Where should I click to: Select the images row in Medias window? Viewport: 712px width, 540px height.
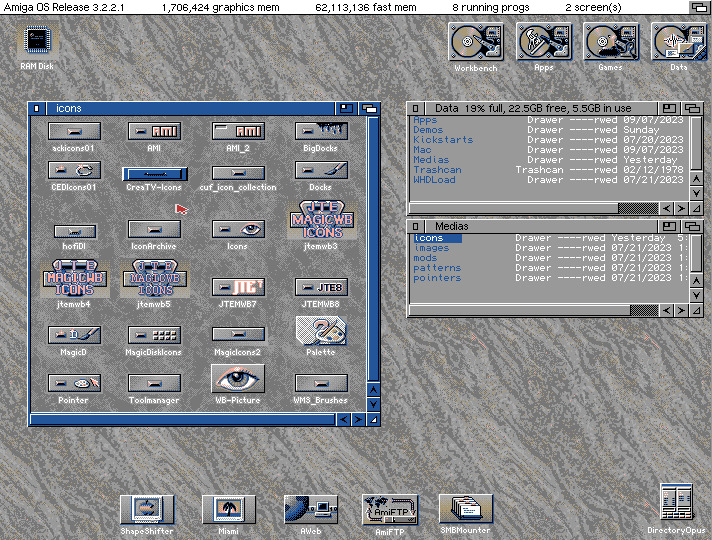click(x=550, y=248)
